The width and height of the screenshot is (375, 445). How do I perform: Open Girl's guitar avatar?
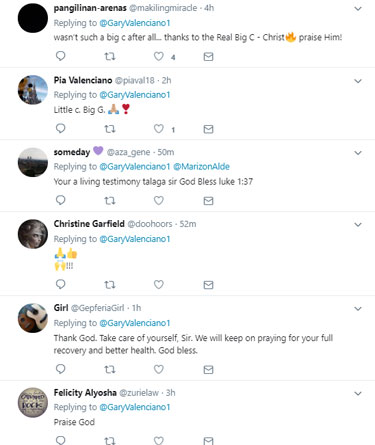33,318
